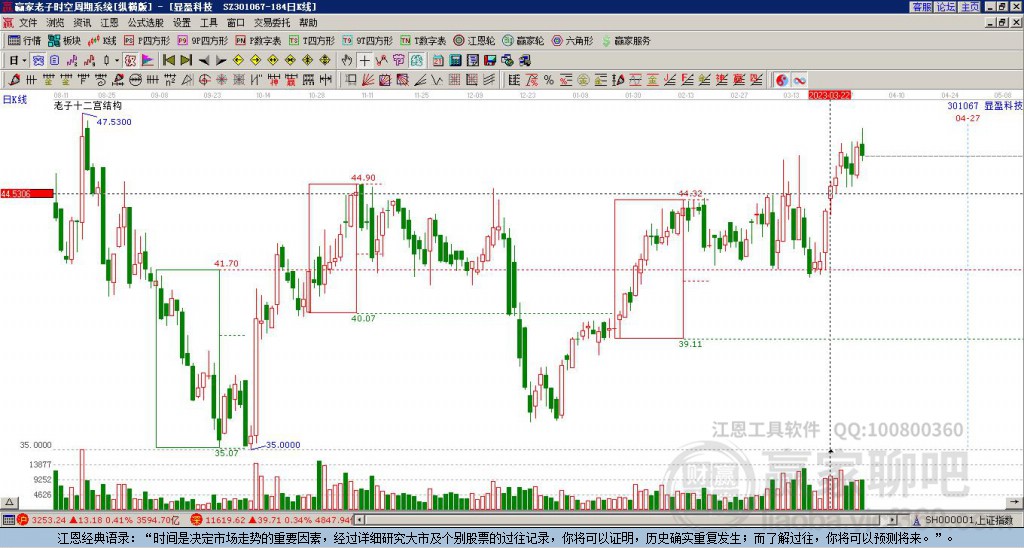Open the T四方形 tool
Screen dimensions: 1024x548
pyautogui.click(x=312, y=40)
